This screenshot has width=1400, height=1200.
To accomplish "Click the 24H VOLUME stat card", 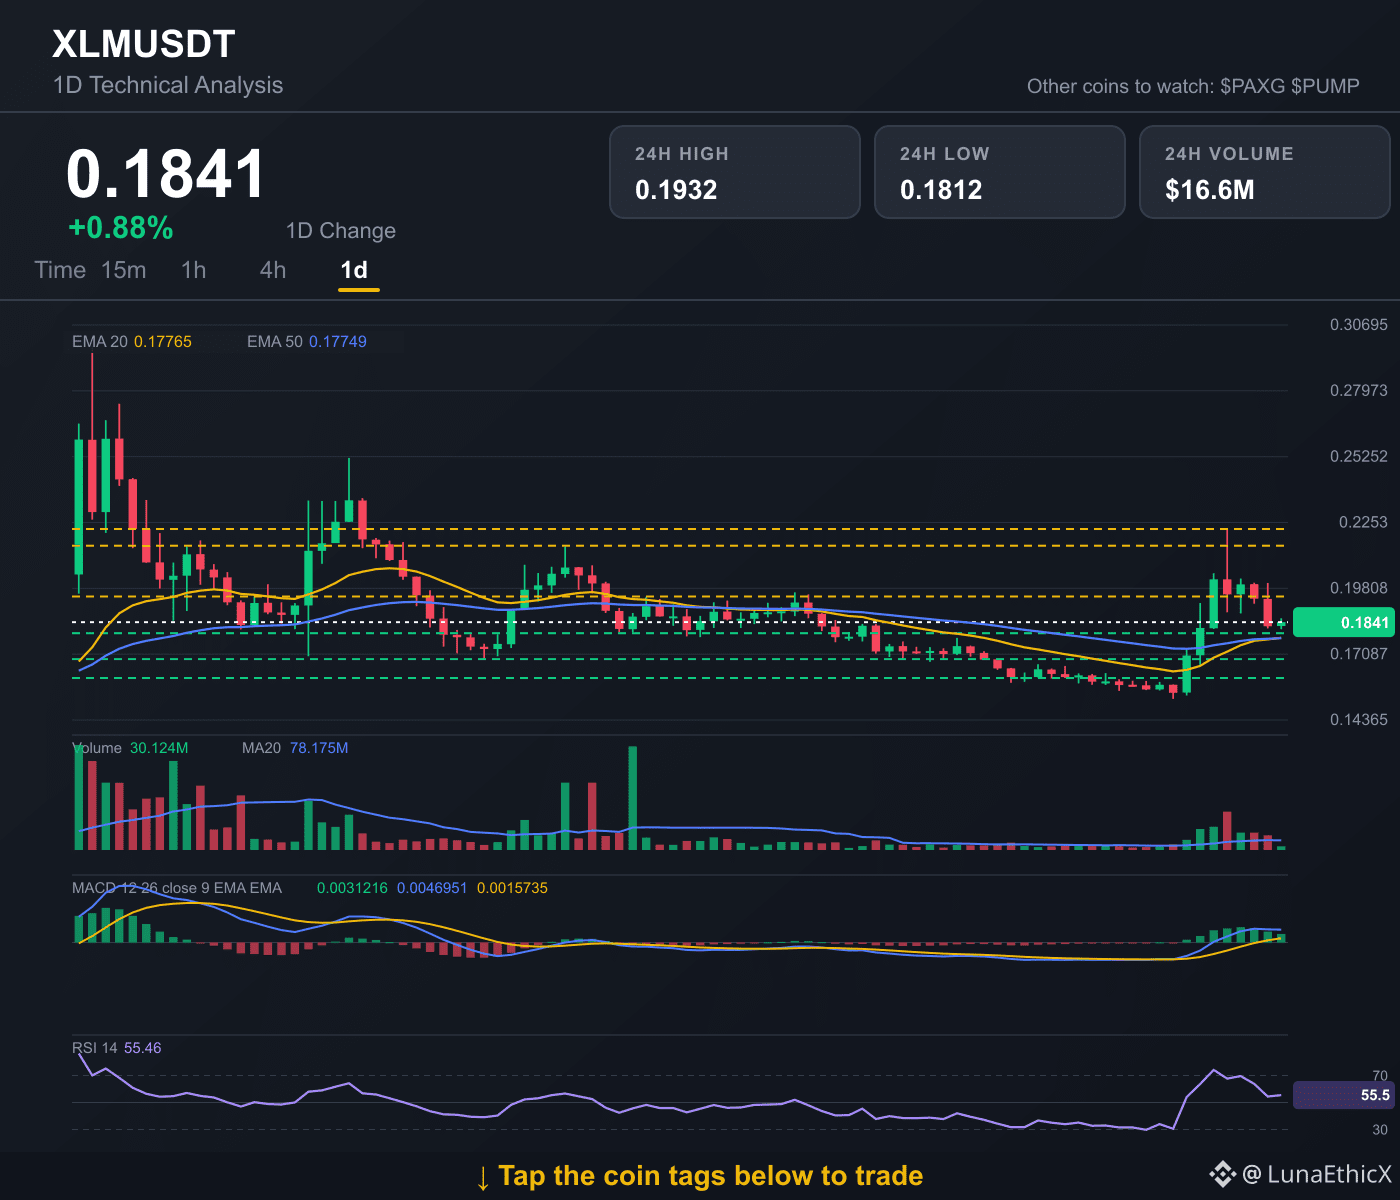I will tap(1265, 172).
